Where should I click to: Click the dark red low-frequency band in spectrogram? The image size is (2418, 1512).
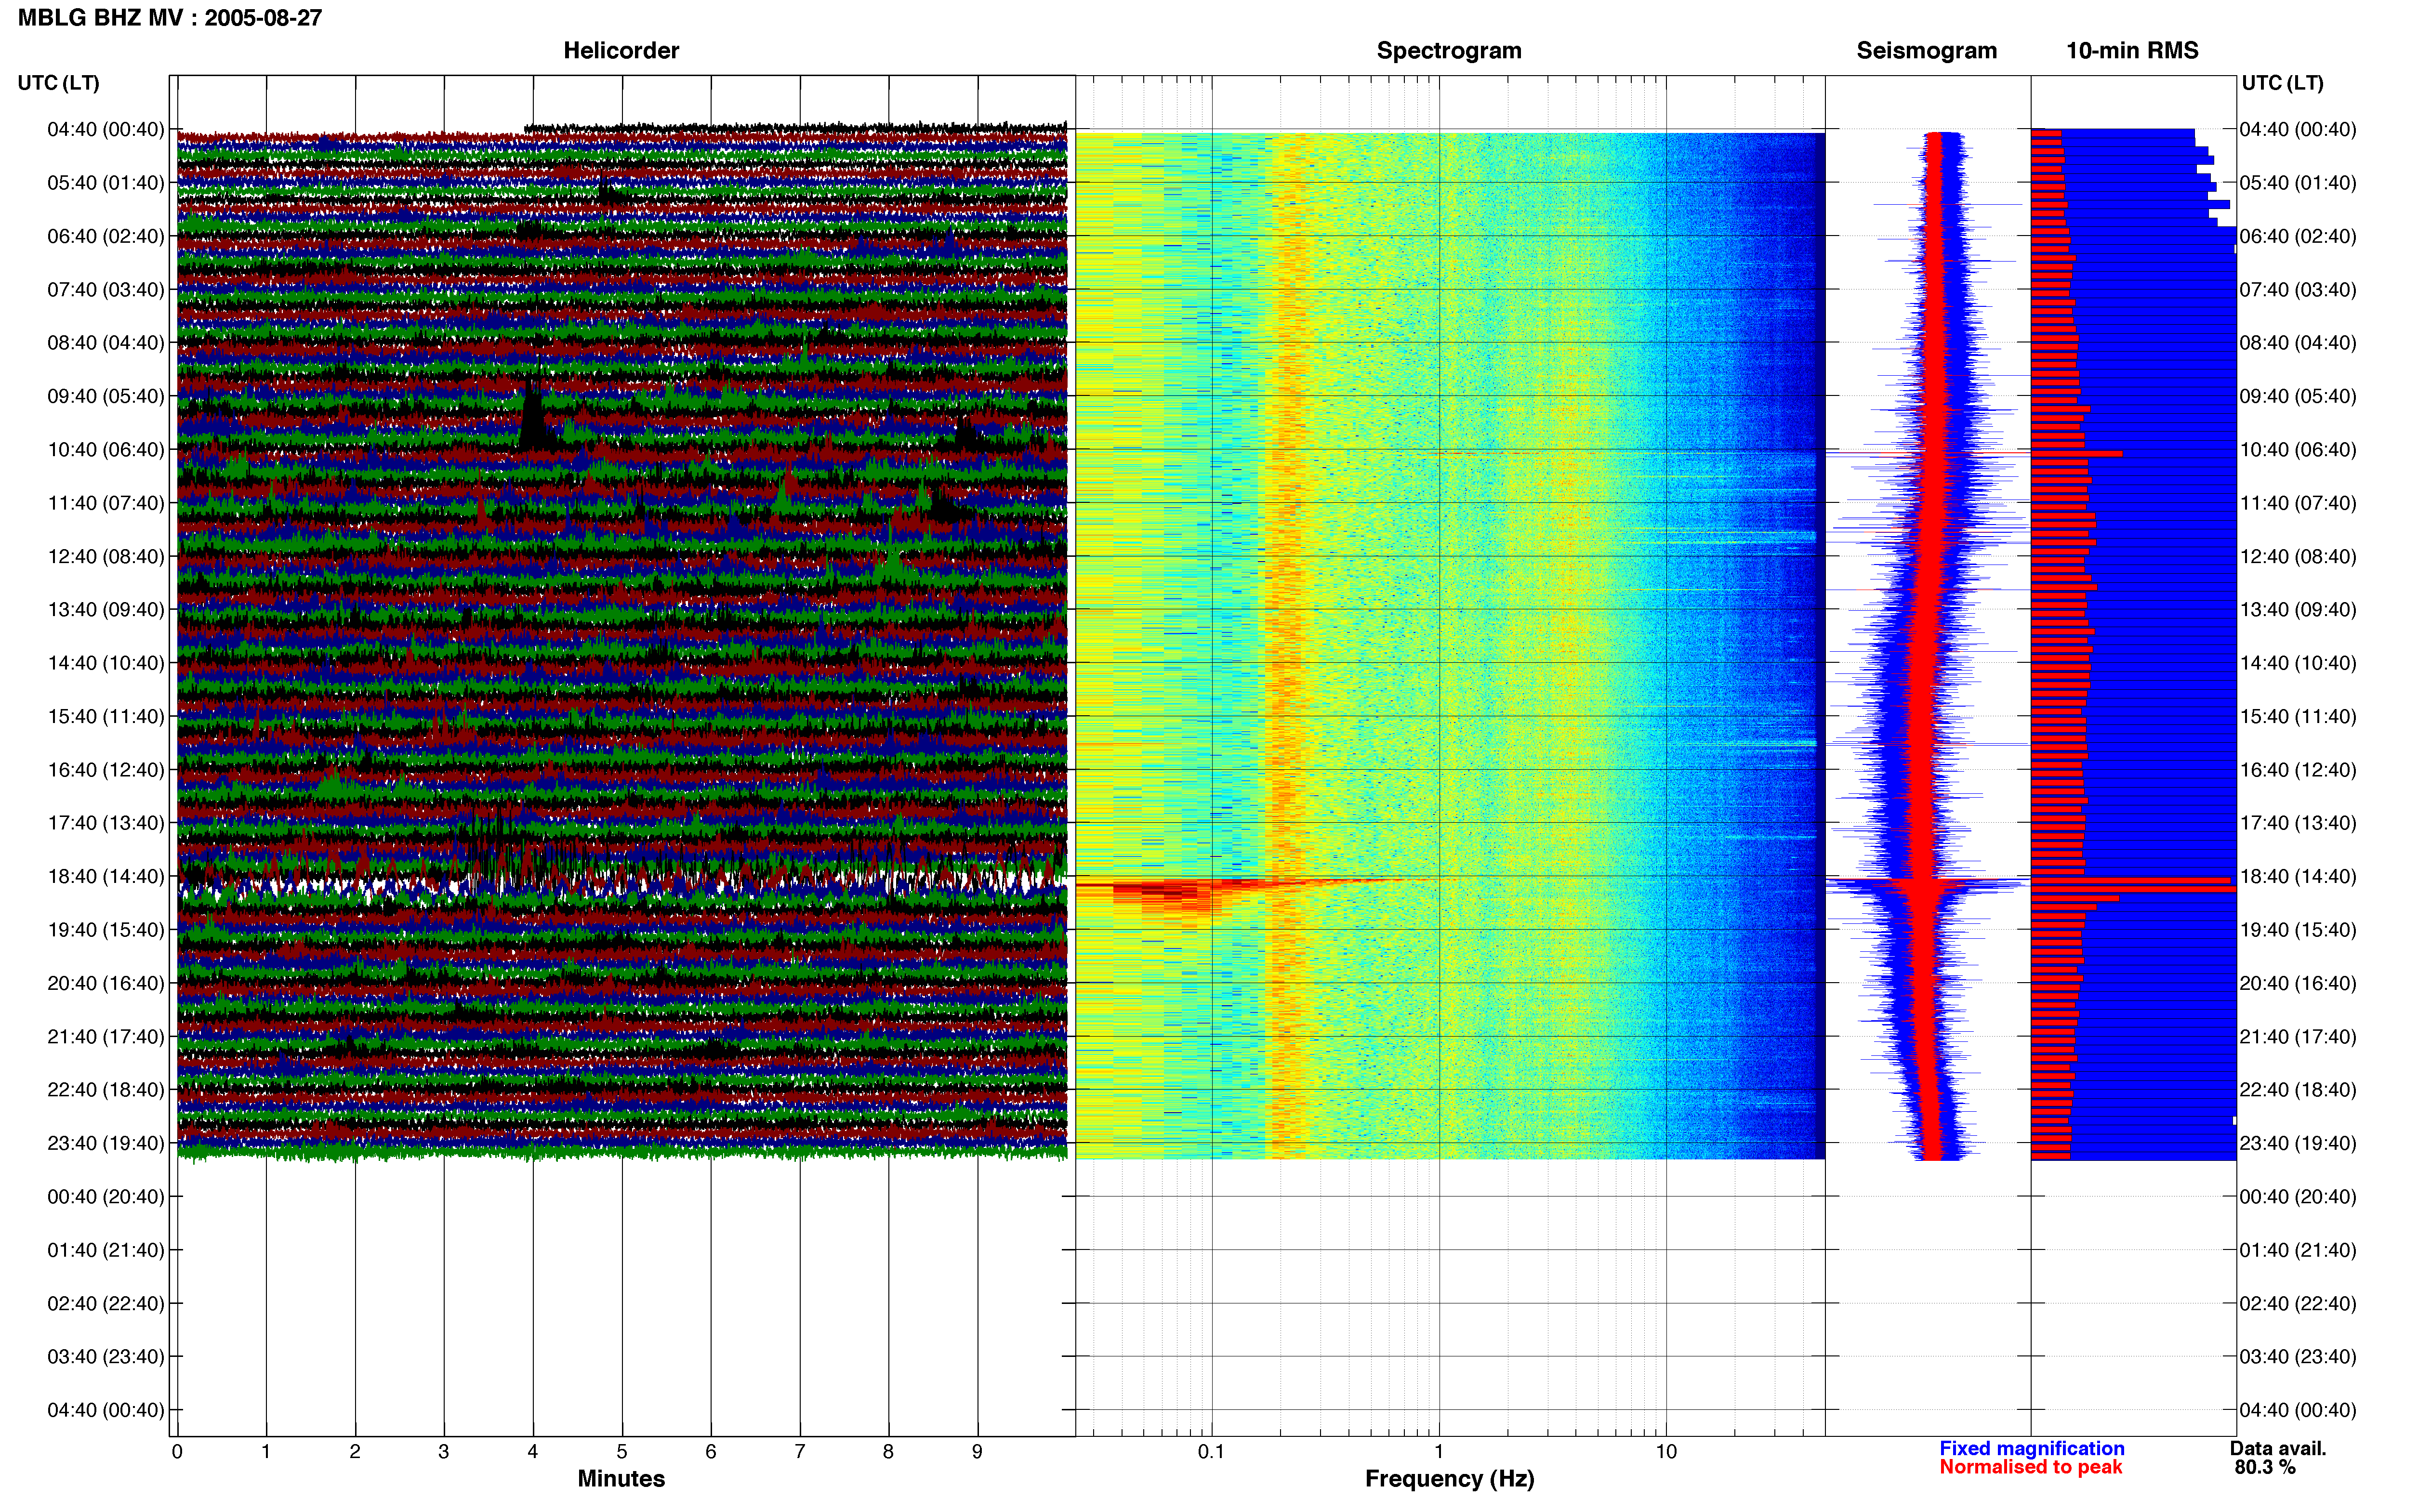(x=1170, y=890)
